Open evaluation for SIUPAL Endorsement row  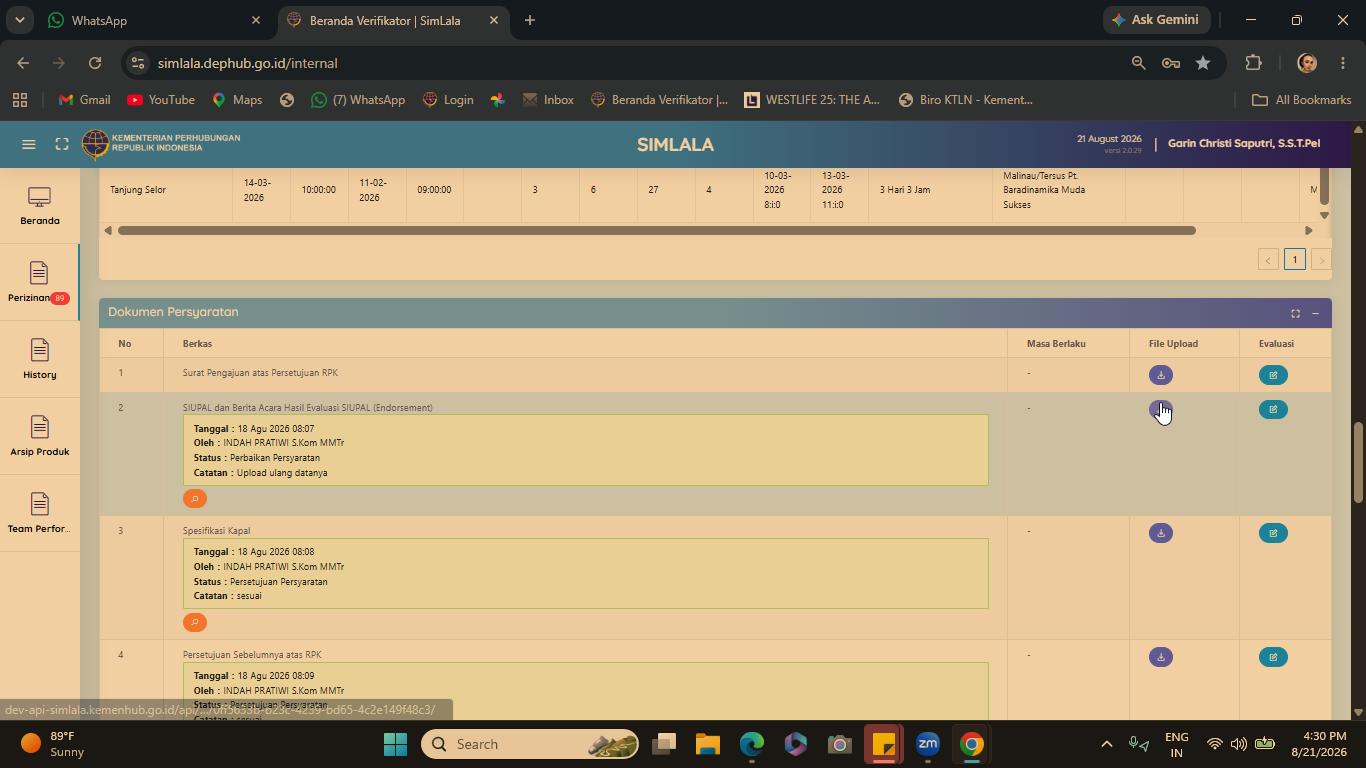coord(1273,409)
